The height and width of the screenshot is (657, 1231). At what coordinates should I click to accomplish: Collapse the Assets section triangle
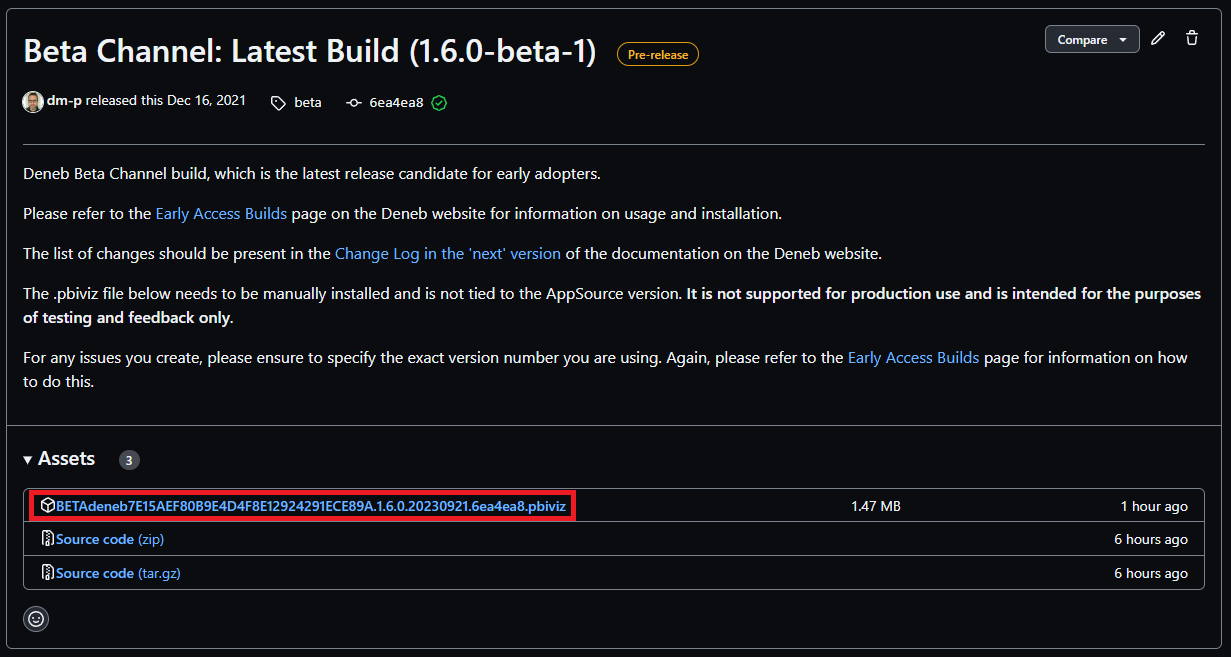(28, 460)
